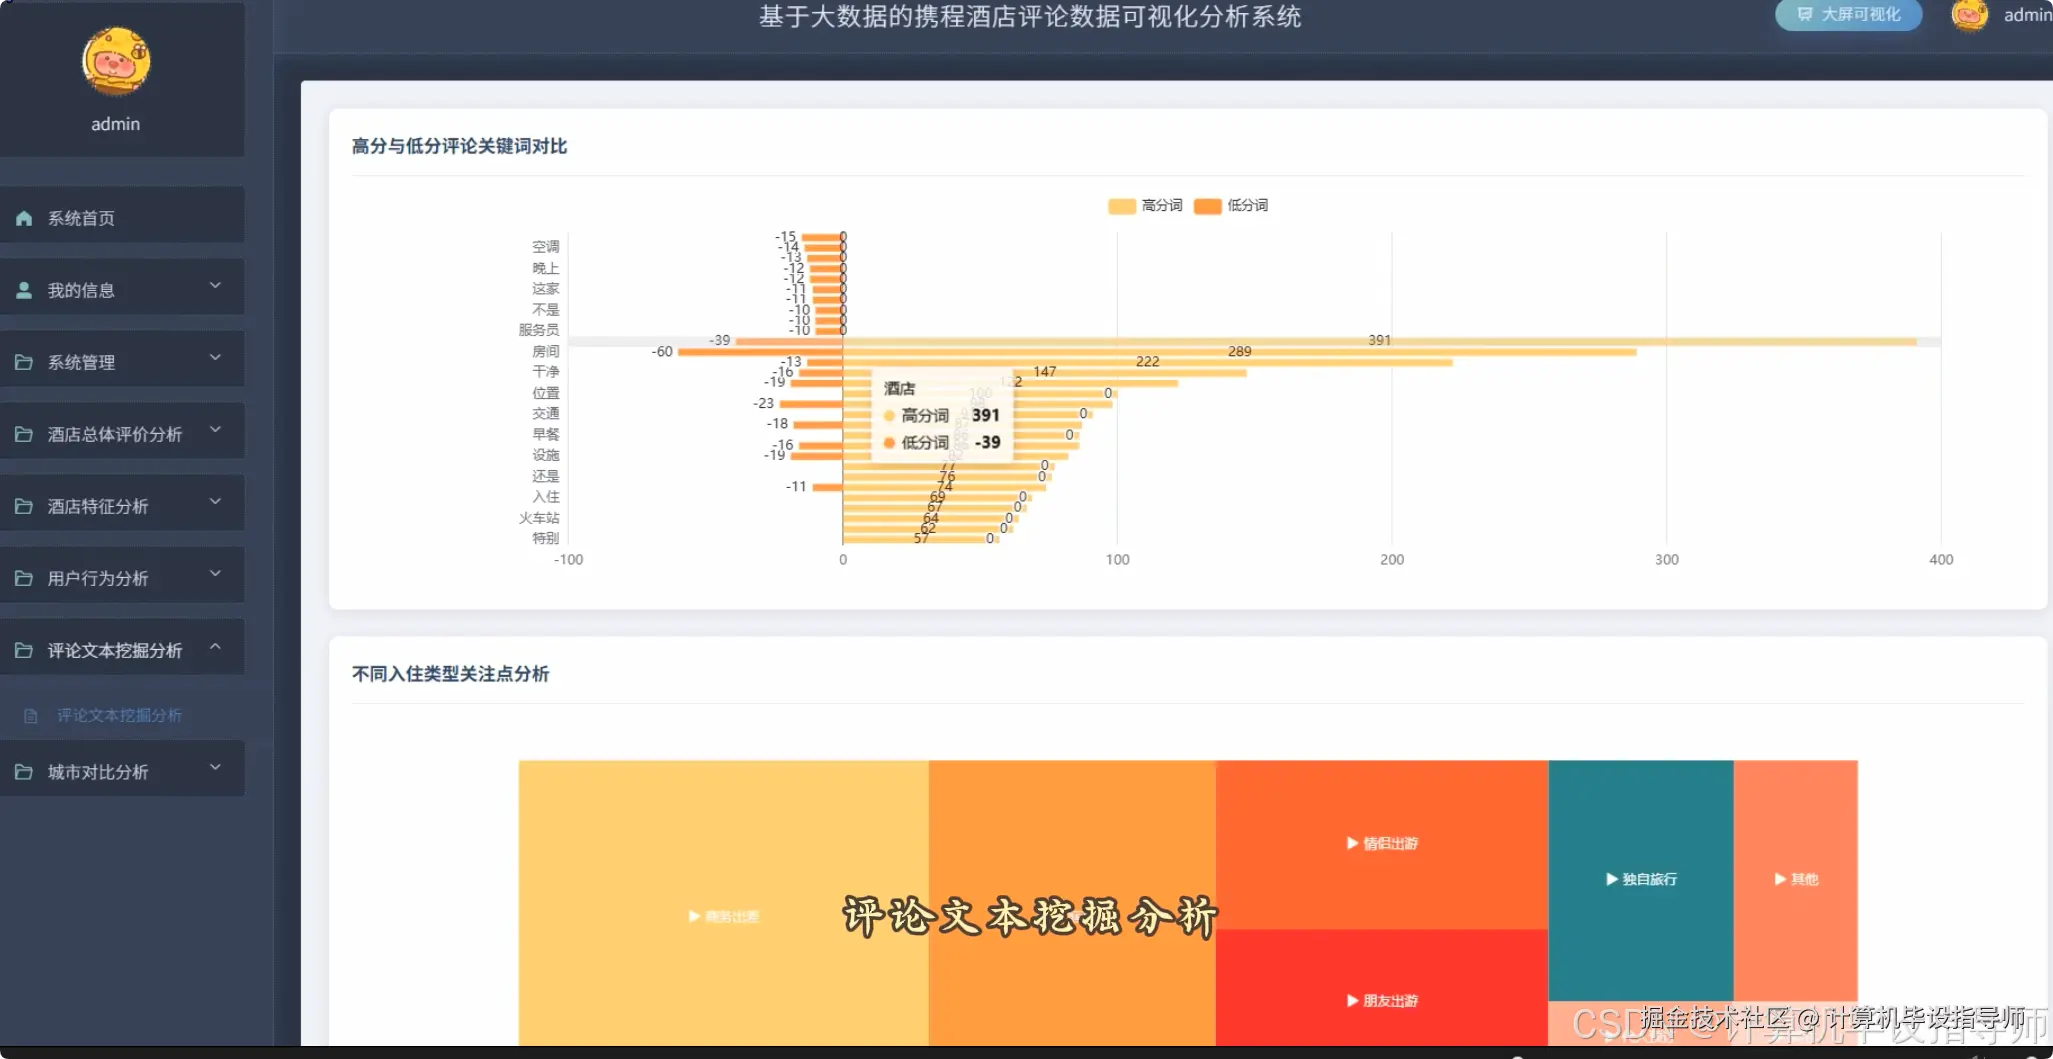Click the arrow icon on 朋友出游 treemap block
This screenshot has height=1059, width=2053.
click(x=1352, y=1001)
